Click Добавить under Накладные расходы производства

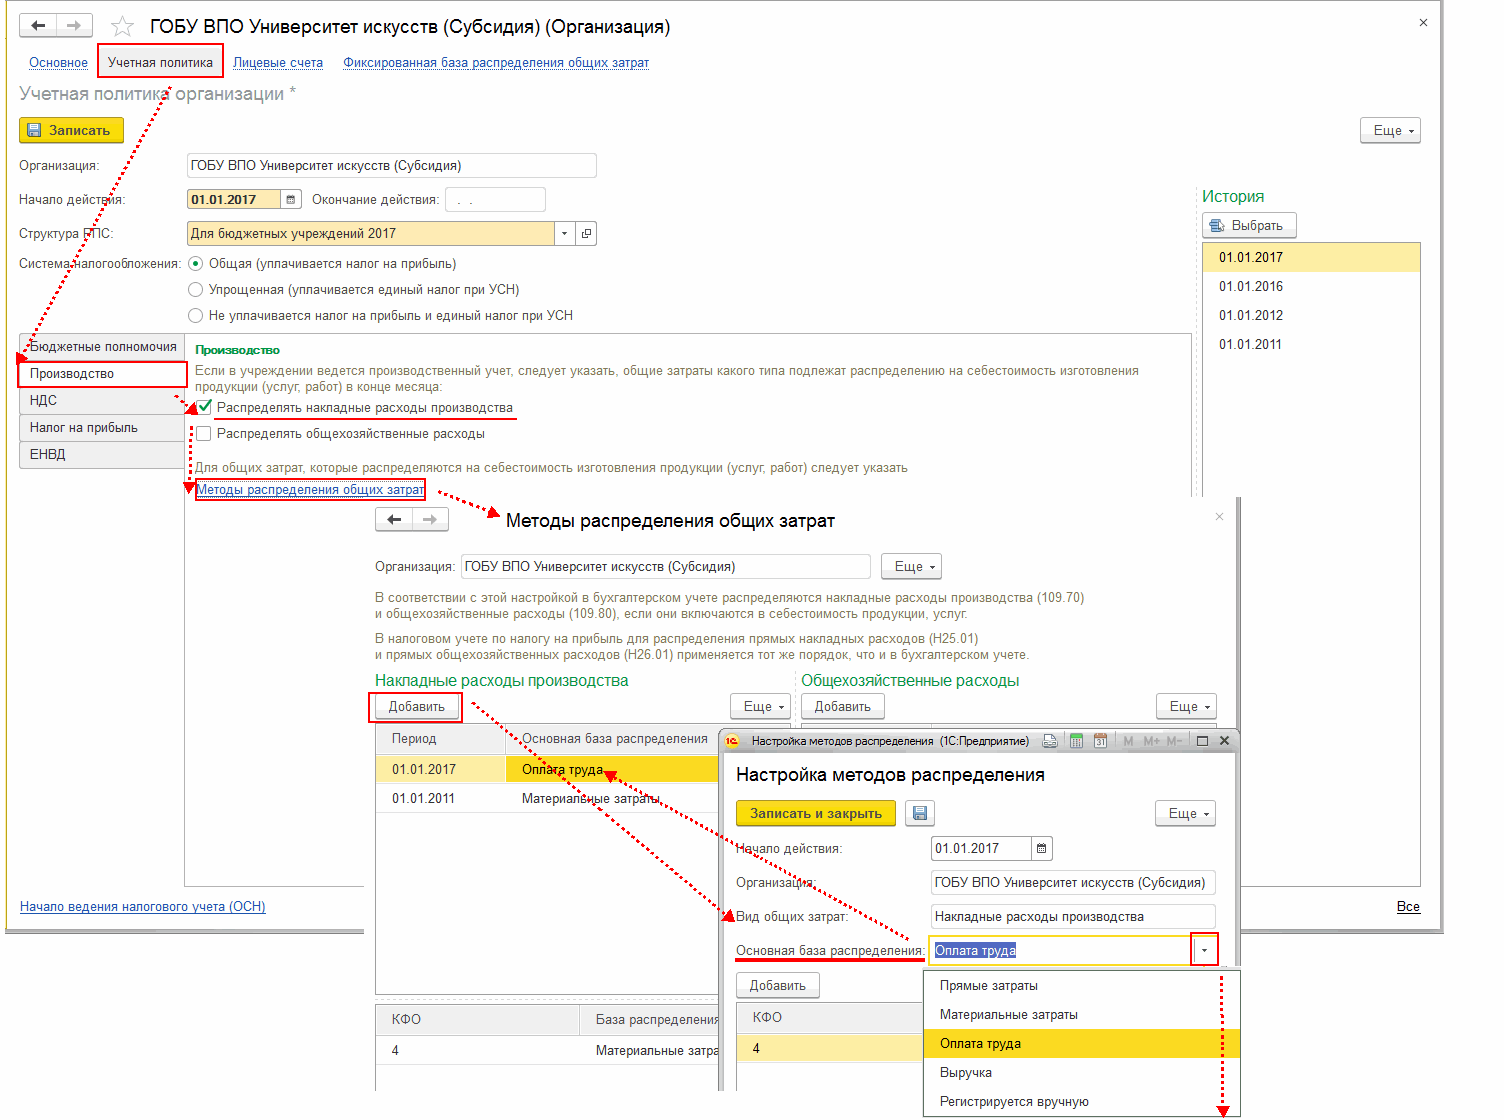[417, 707]
